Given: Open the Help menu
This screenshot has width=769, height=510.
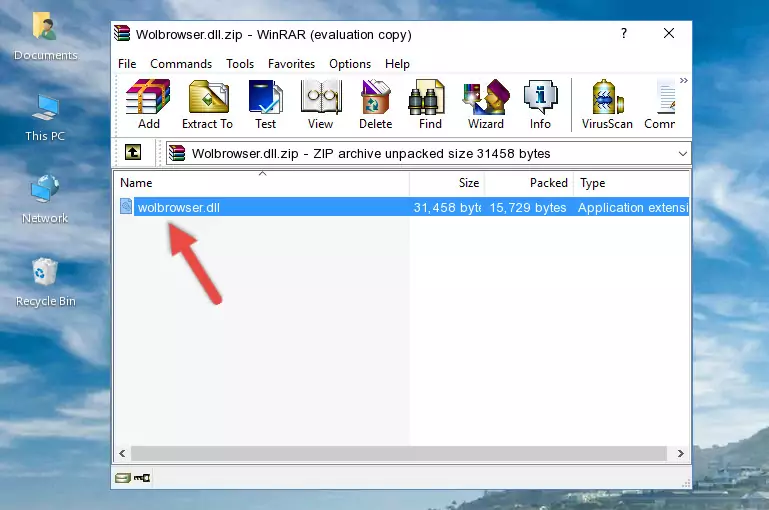Looking at the screenshot, I should pyautogui.click(x=397, y=64).
